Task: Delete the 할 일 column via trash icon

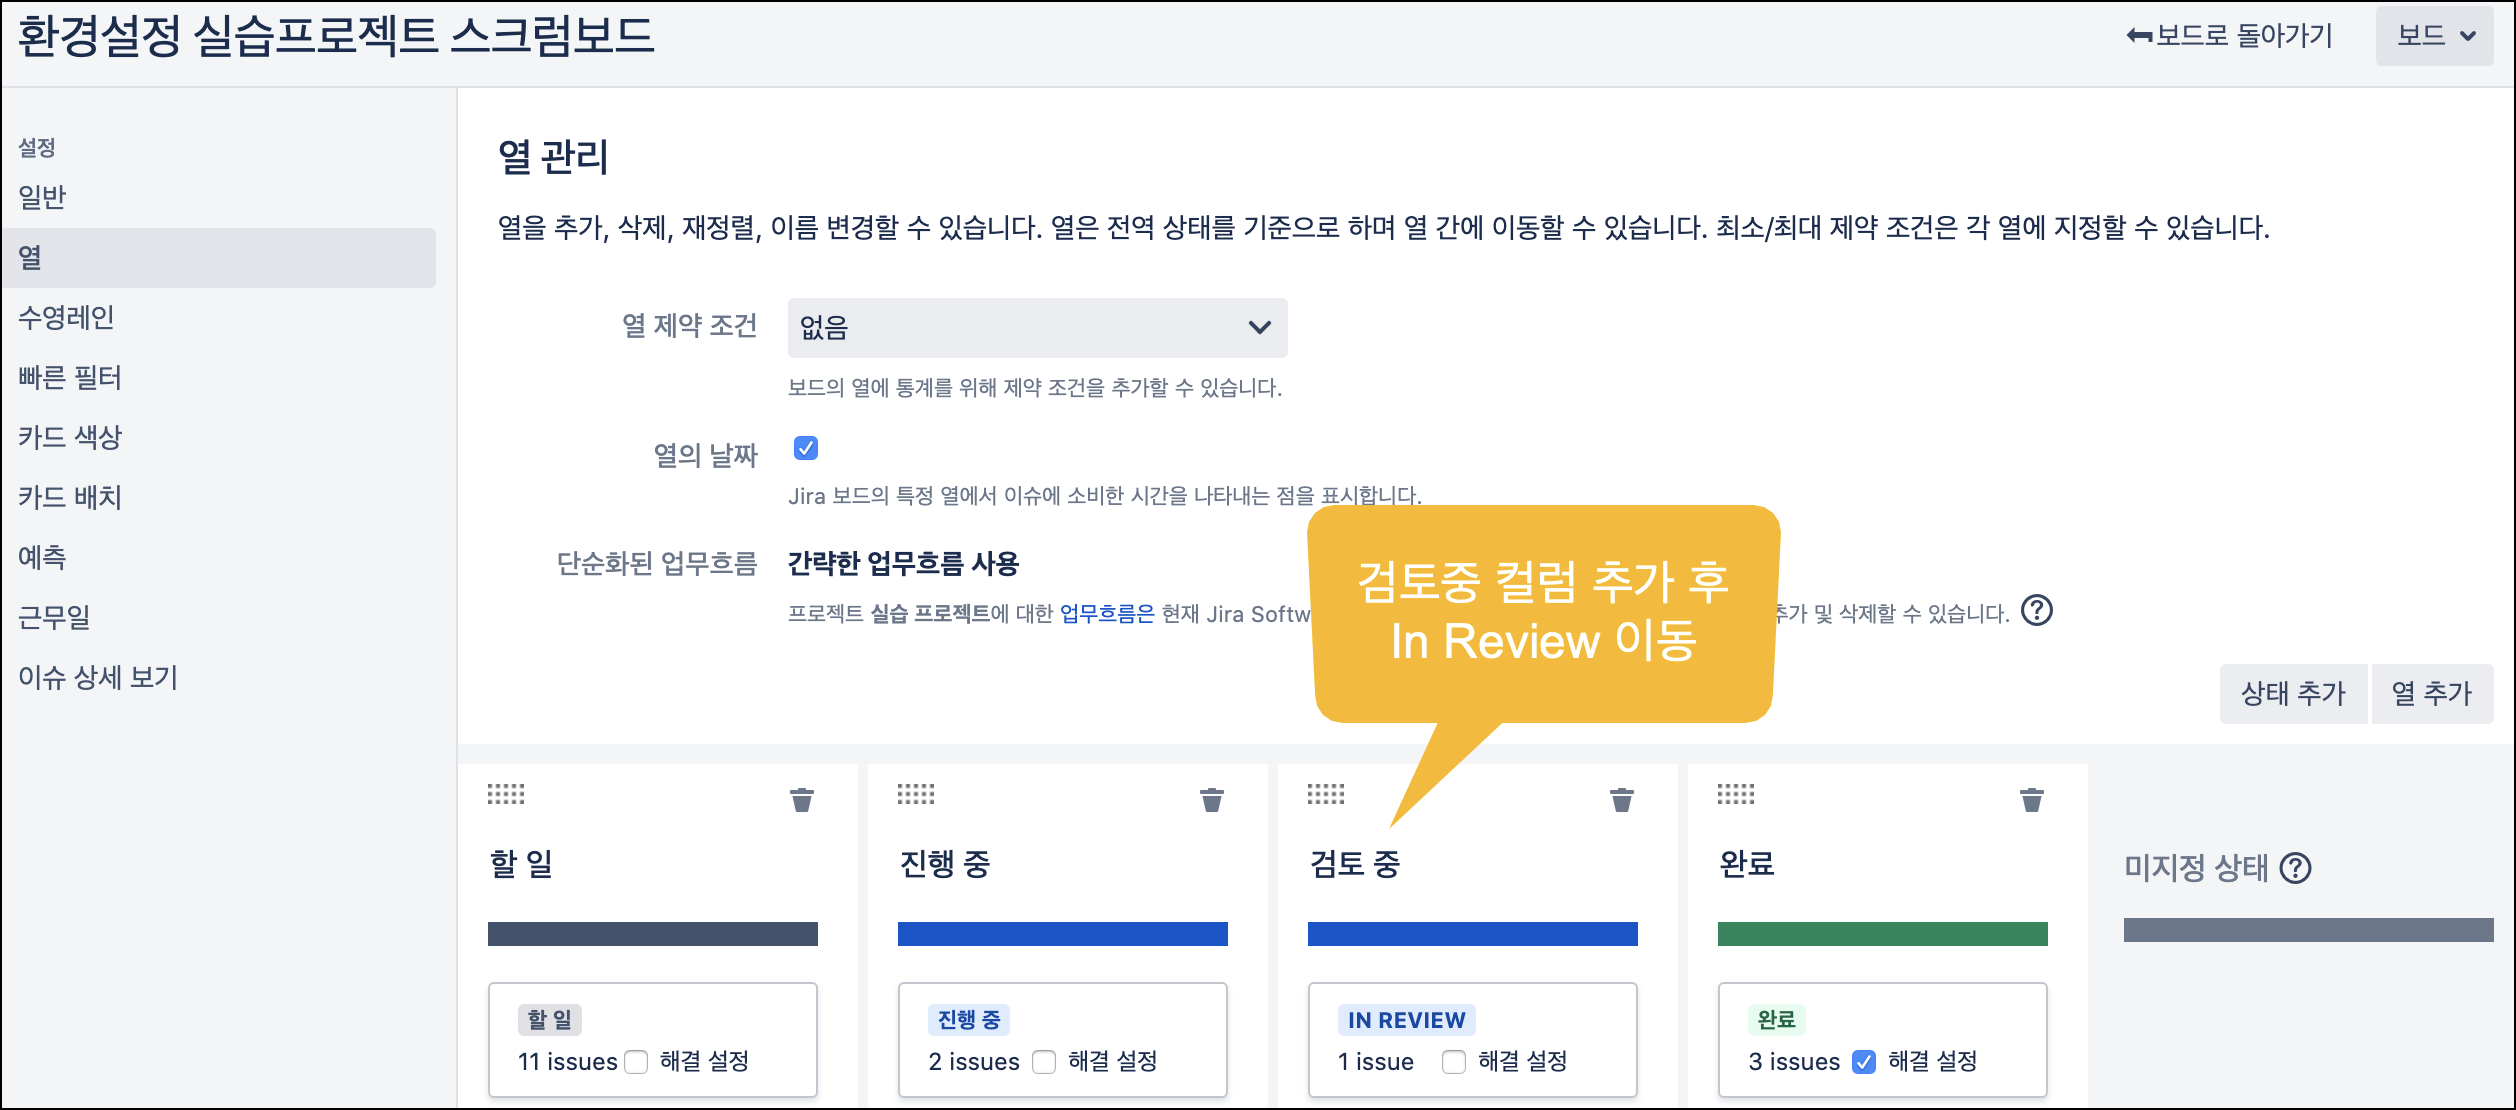Action: click(802, 800)
